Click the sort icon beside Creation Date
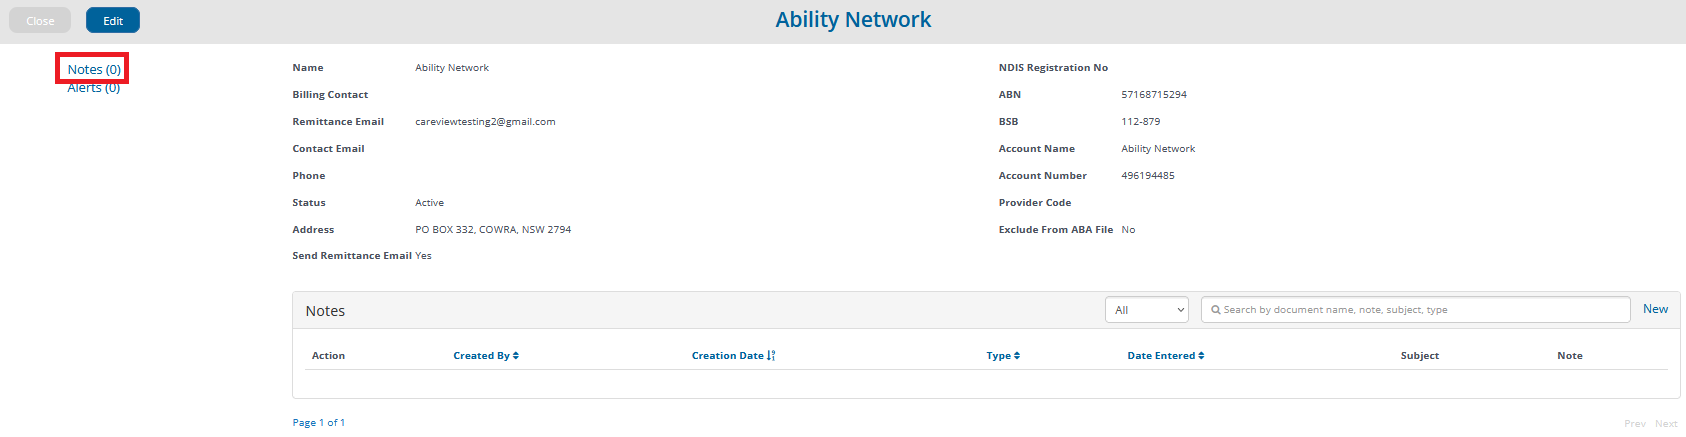This screenshot has height=437, width=1686. 771,356
